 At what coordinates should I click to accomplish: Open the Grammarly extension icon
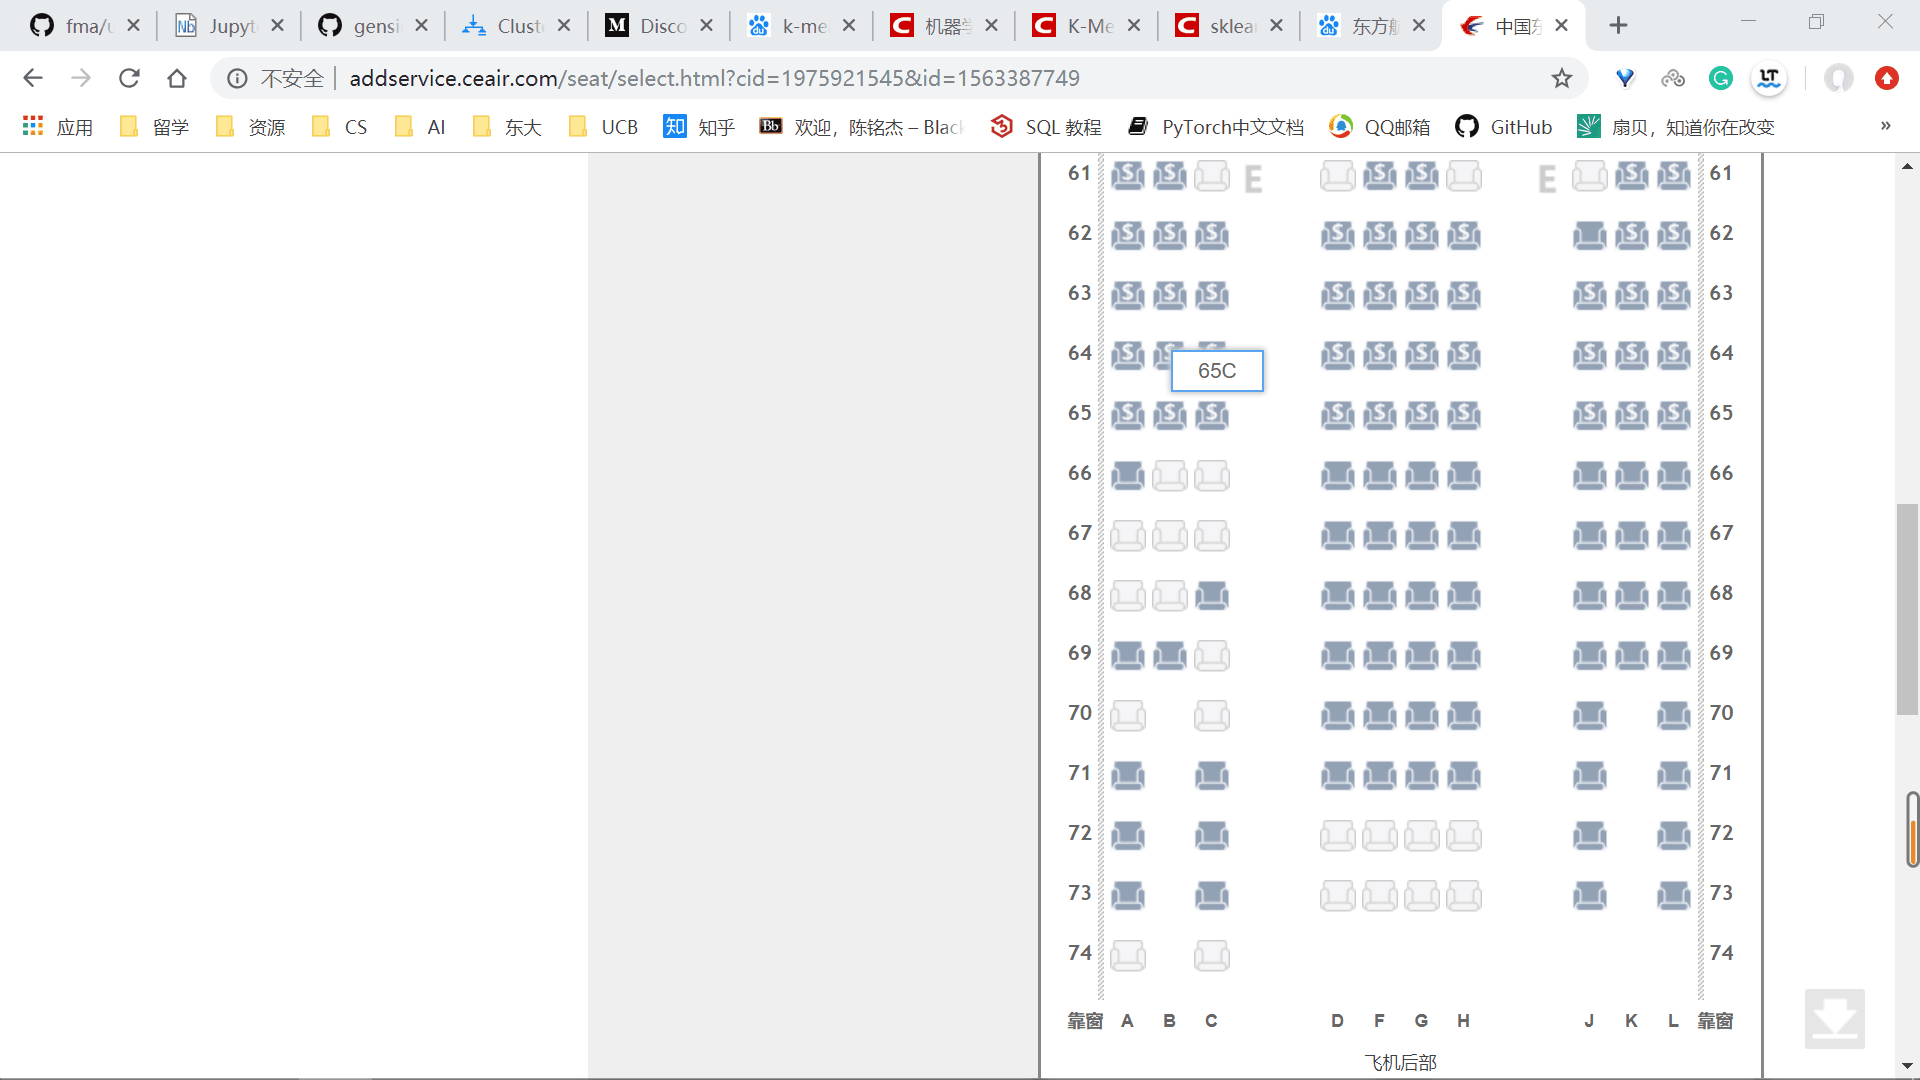click(1721, 78)
